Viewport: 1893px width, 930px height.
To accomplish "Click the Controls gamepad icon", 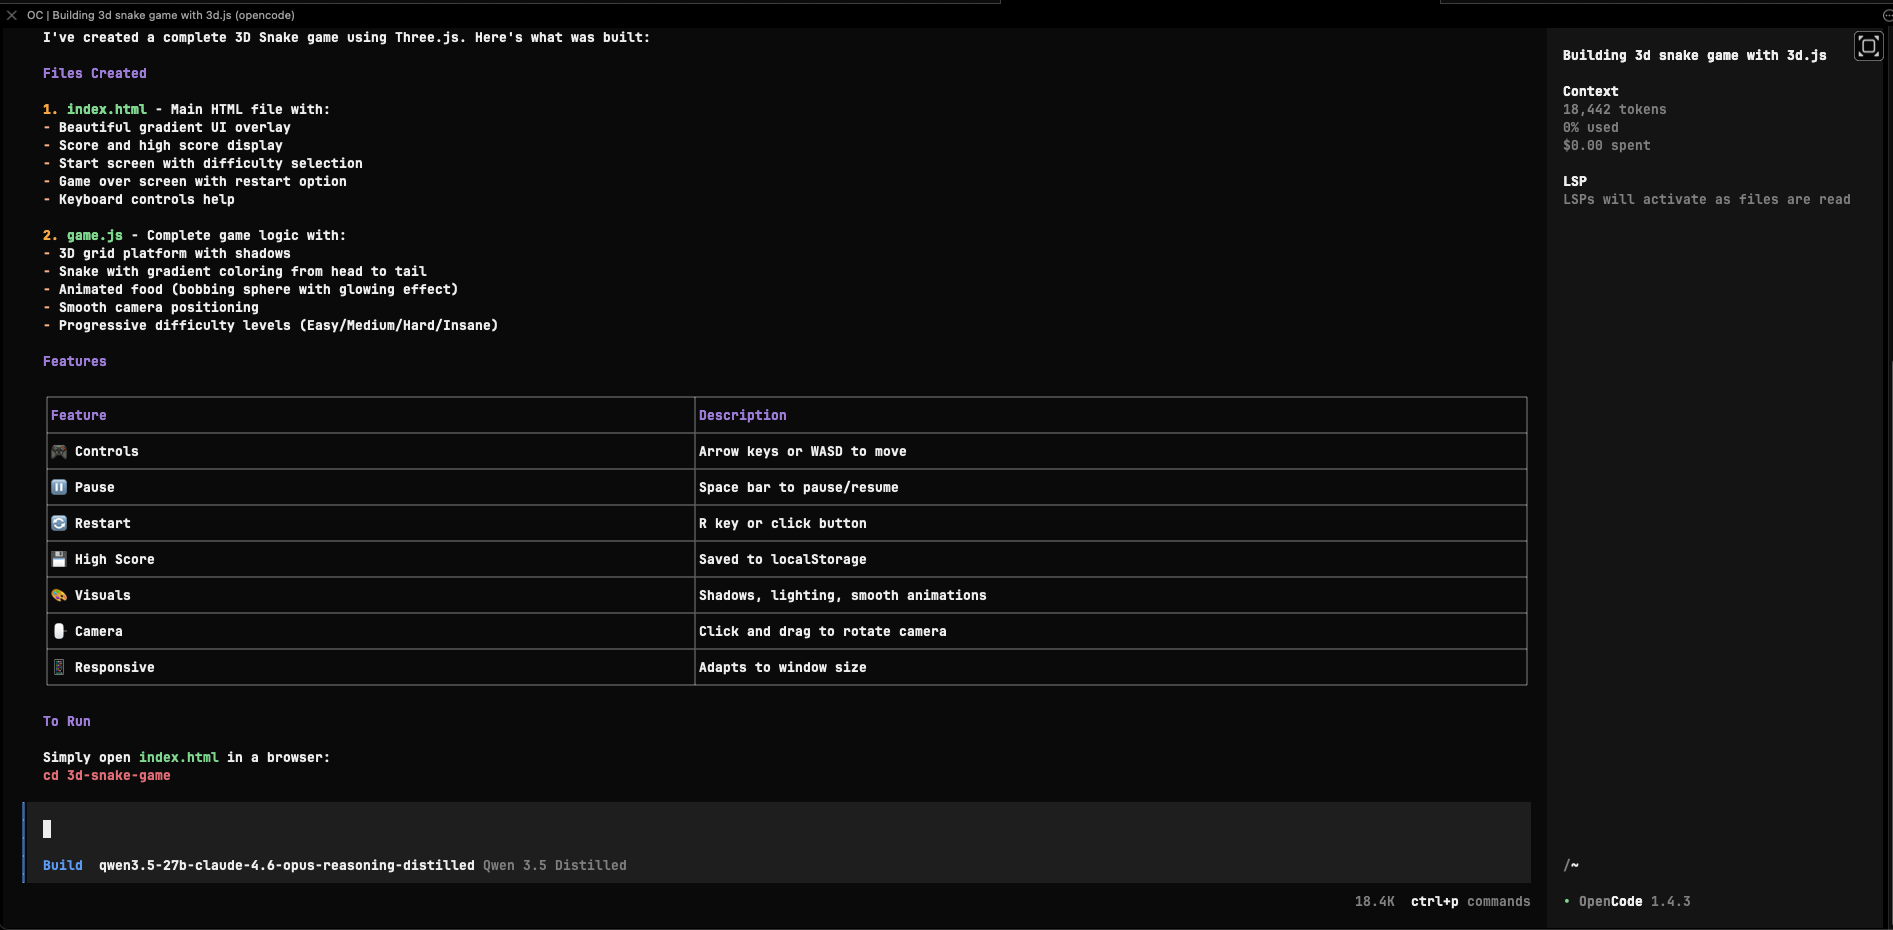I will coord(60,451).
